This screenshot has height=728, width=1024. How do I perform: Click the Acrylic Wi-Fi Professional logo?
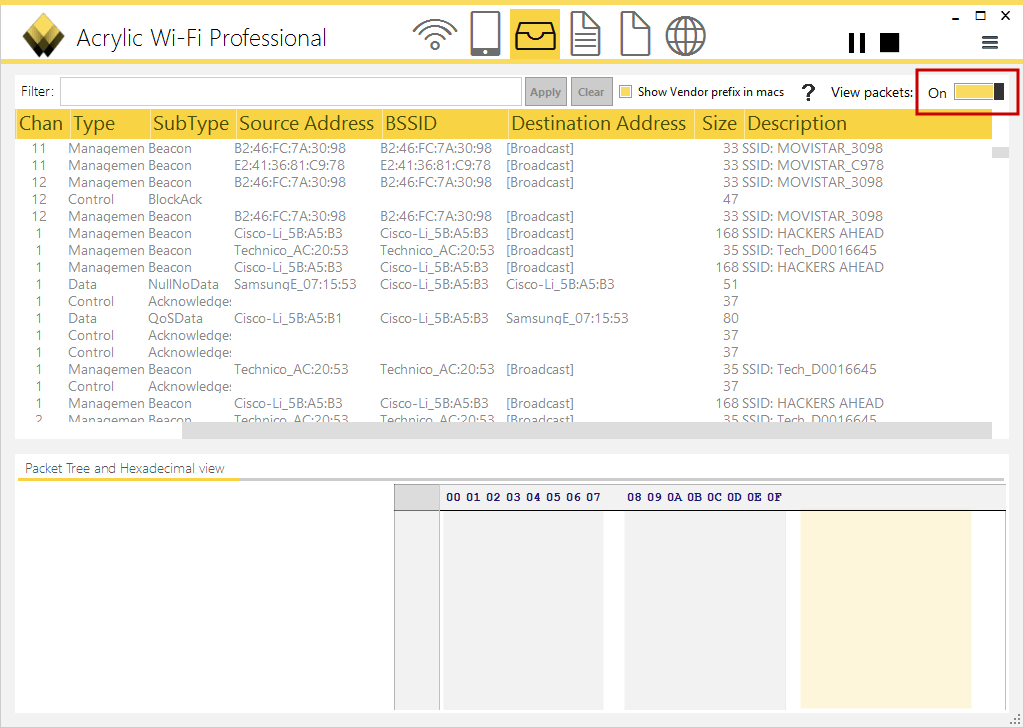pos(43,36)
